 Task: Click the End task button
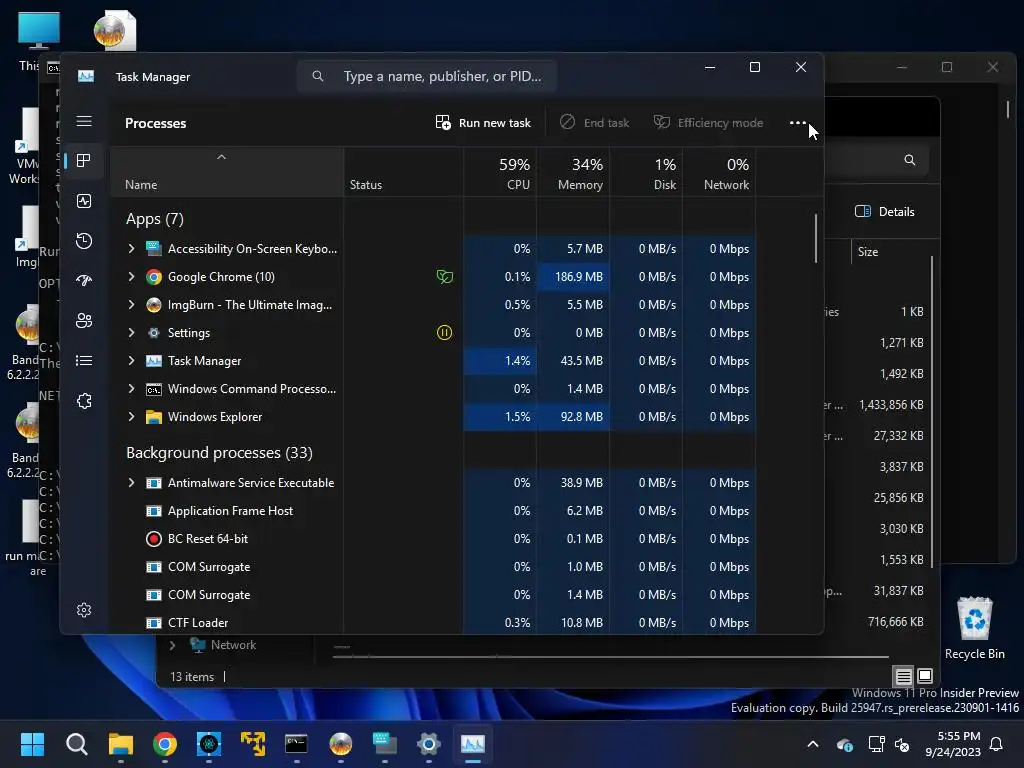tap(595, 123)
